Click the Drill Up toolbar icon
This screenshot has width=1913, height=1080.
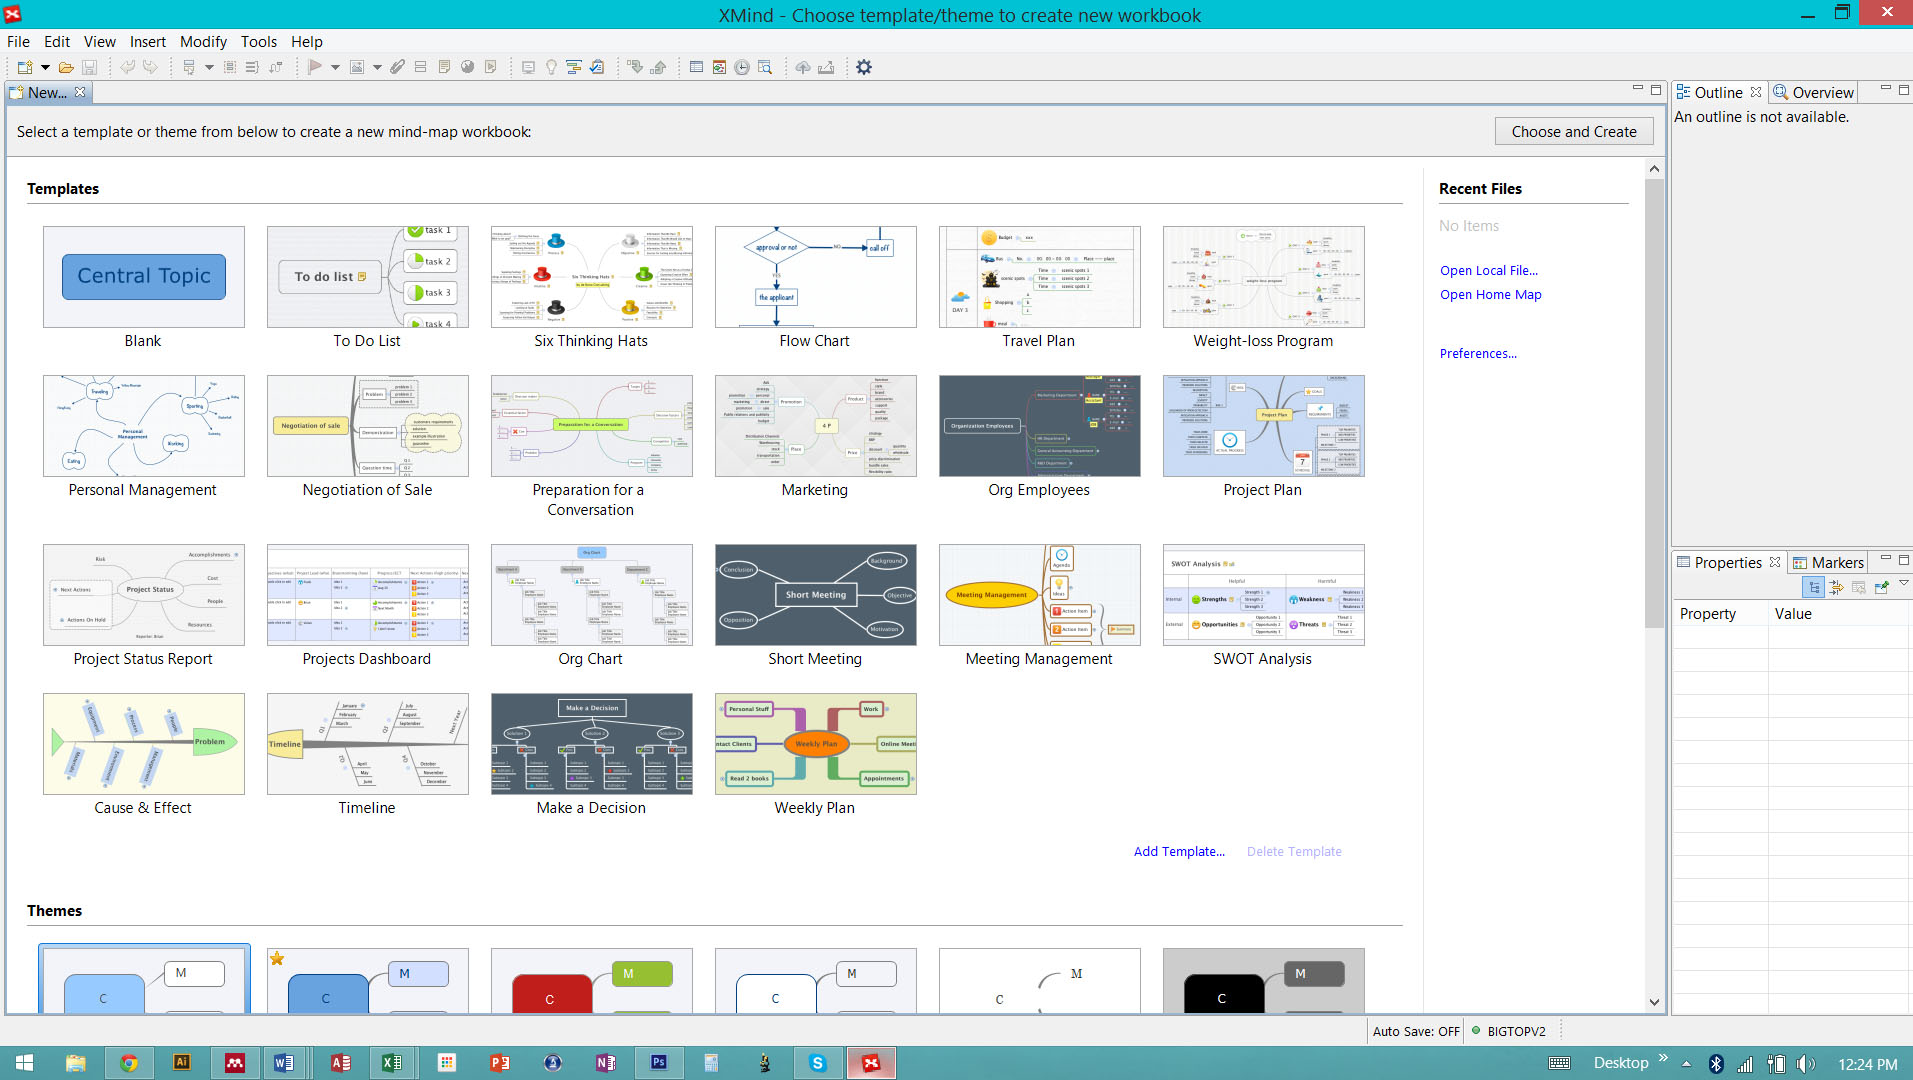pyautogui.click(x=658, y=67)
